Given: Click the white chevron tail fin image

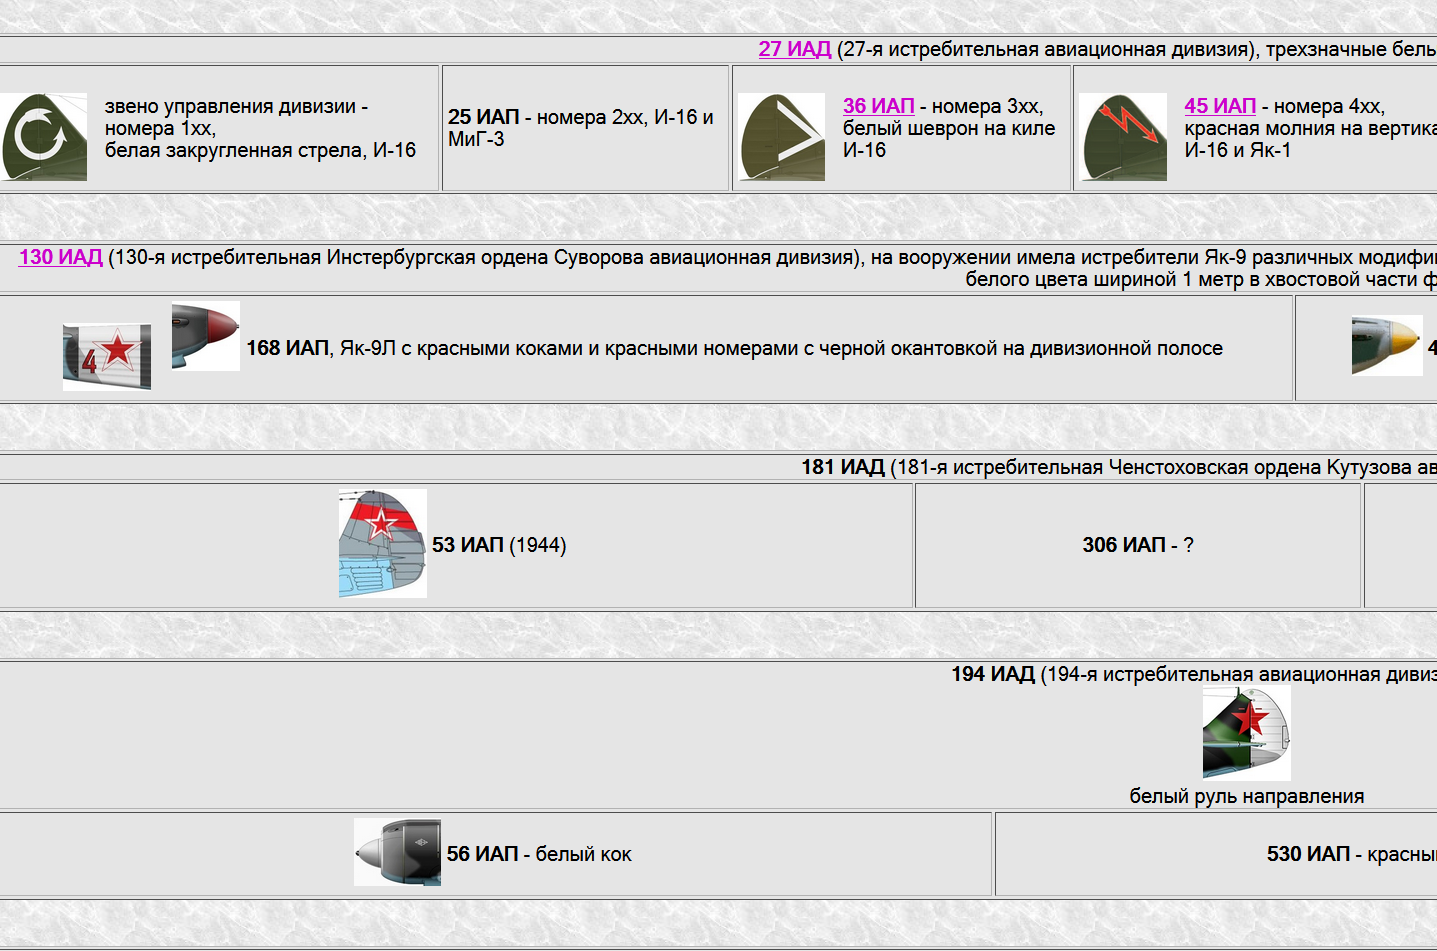Looking at the screenshot, I should click(781, 137).
